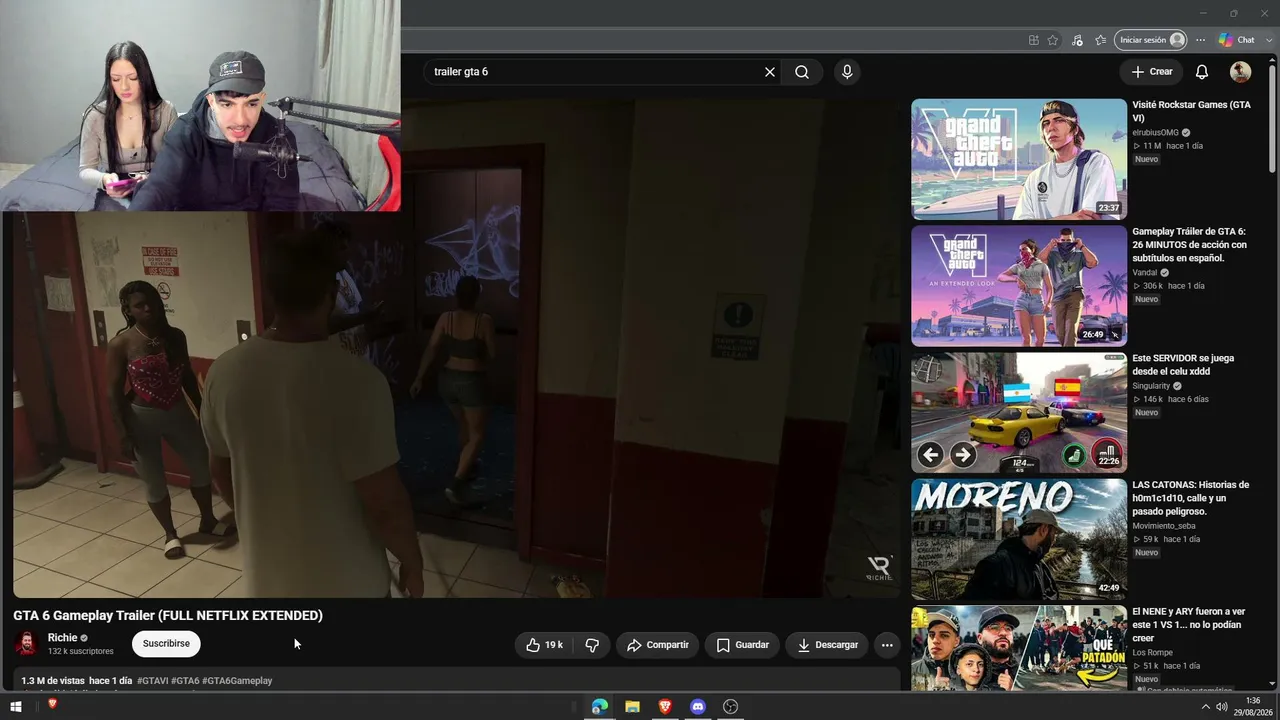This screenshot has width=1280, height=720.
Task: Click the Brave icon next to Start
Action: (x=52, y=704)
